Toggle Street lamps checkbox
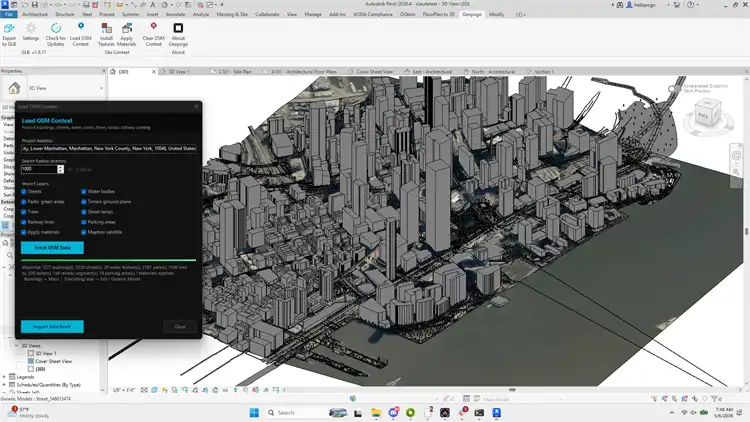Screen dimensions: 750x422 point(84,211)
